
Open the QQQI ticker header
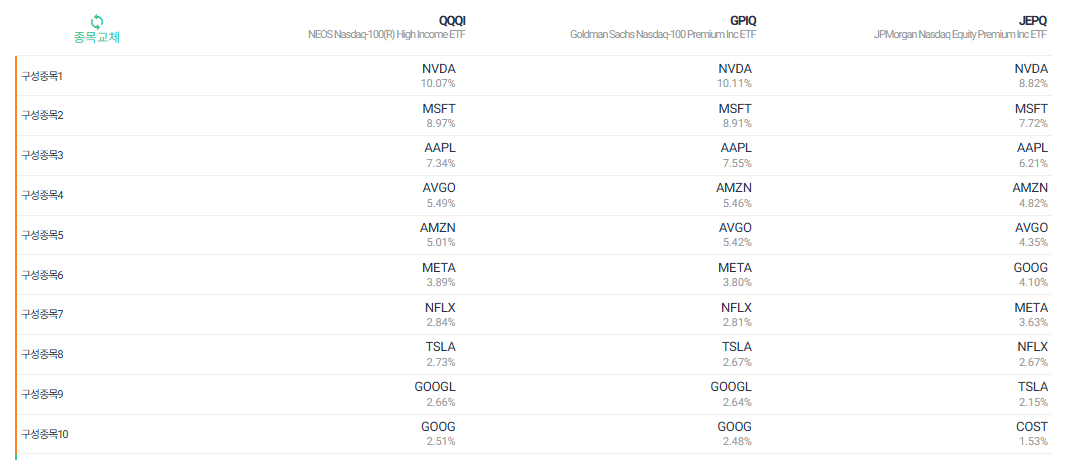click(x=452, y=21)
